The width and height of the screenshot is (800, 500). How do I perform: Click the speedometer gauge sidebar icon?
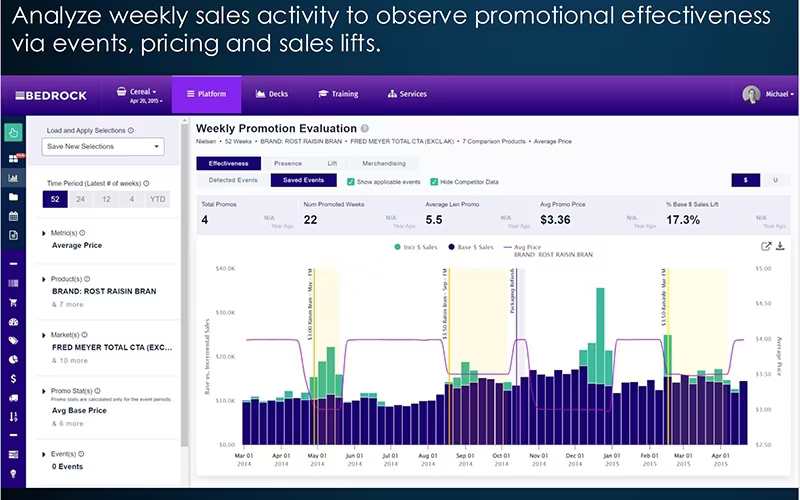[x=13, y=322]
